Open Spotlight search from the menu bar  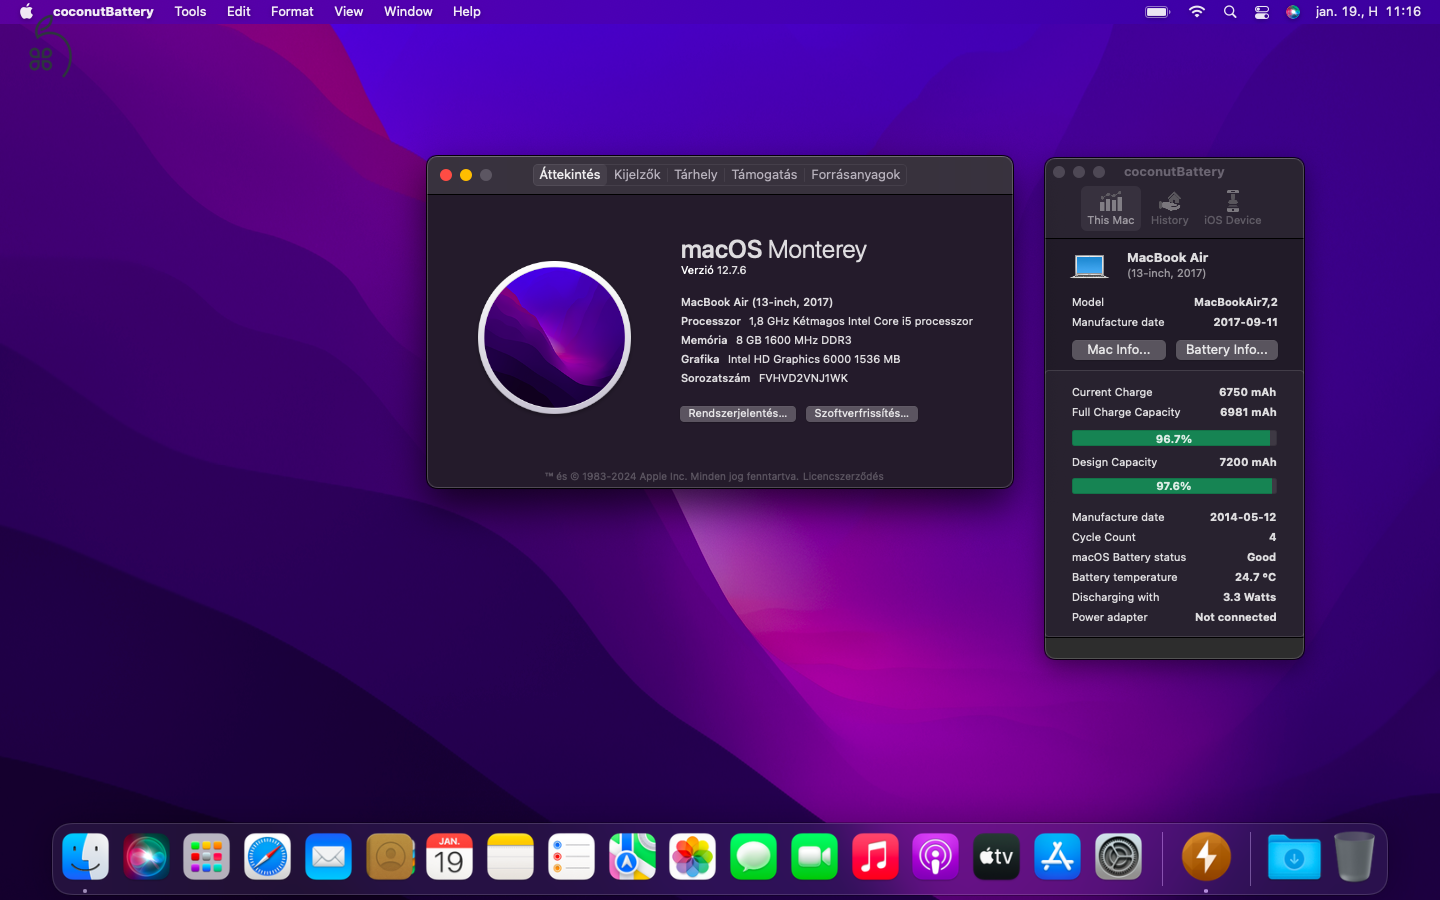(1229, 12)
